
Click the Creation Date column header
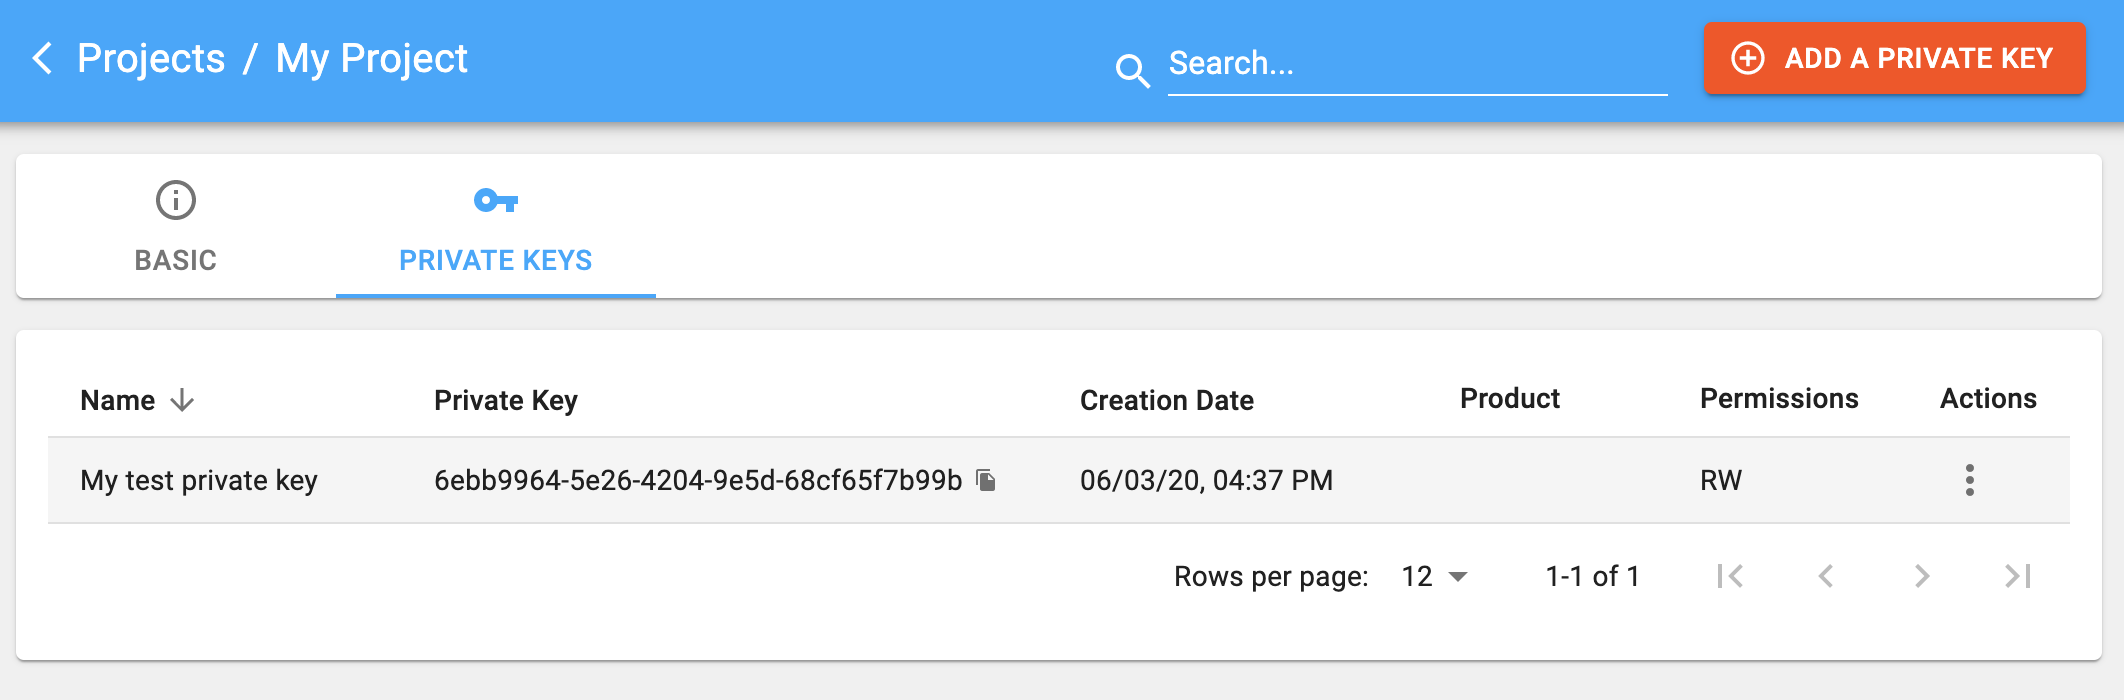click(1166, 400)
